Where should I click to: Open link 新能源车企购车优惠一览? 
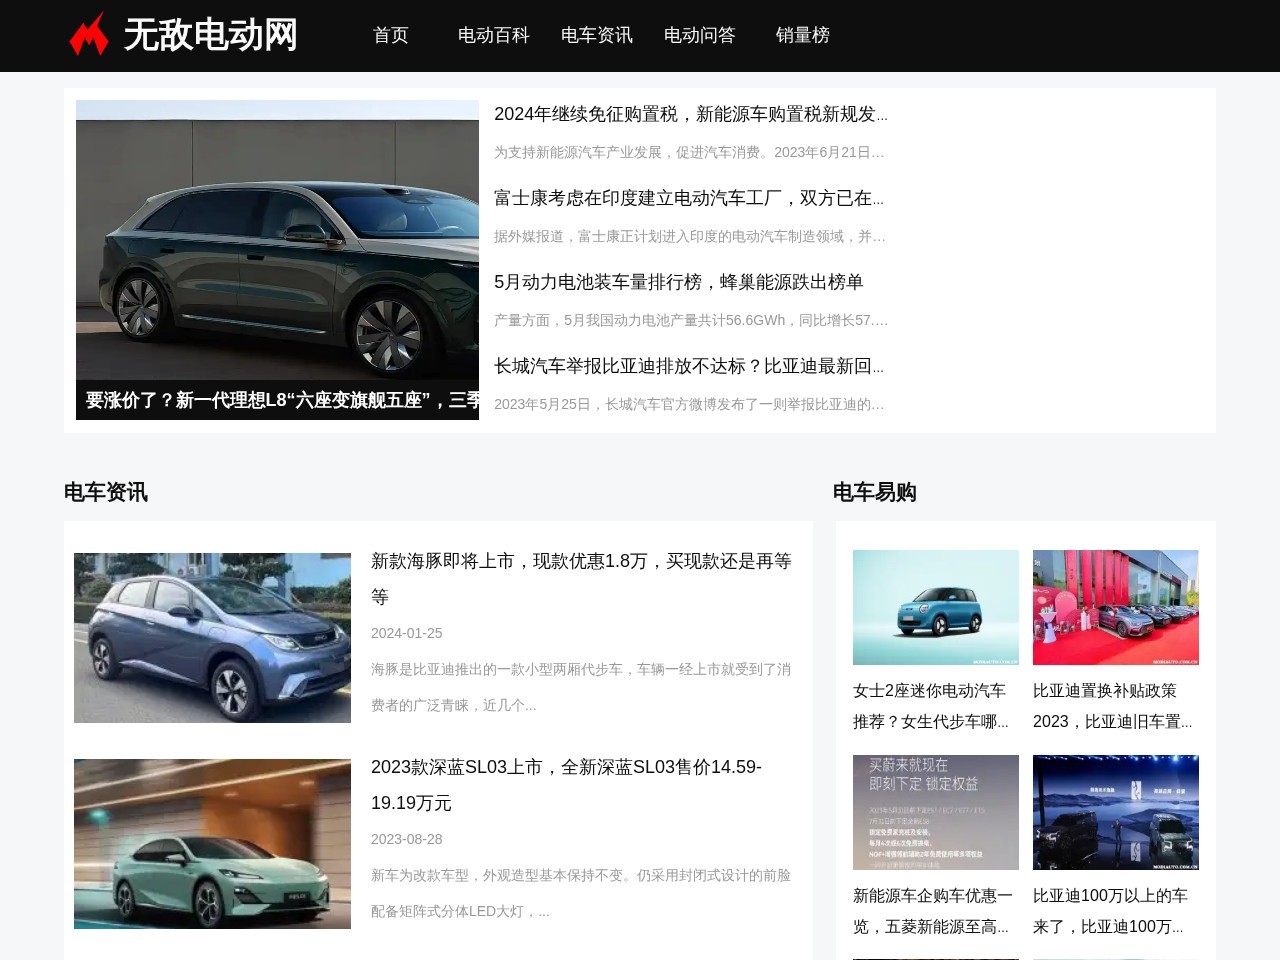click(933, 911)
